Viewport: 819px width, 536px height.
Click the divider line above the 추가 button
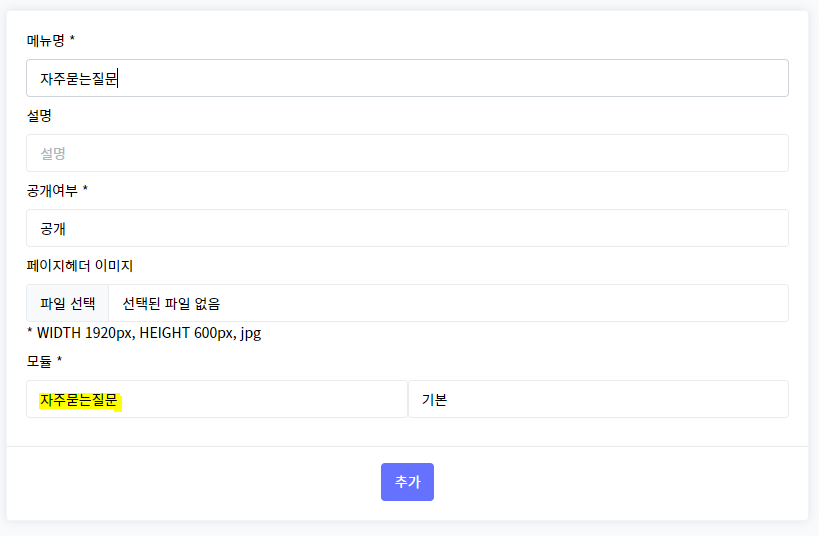point(407,447)
